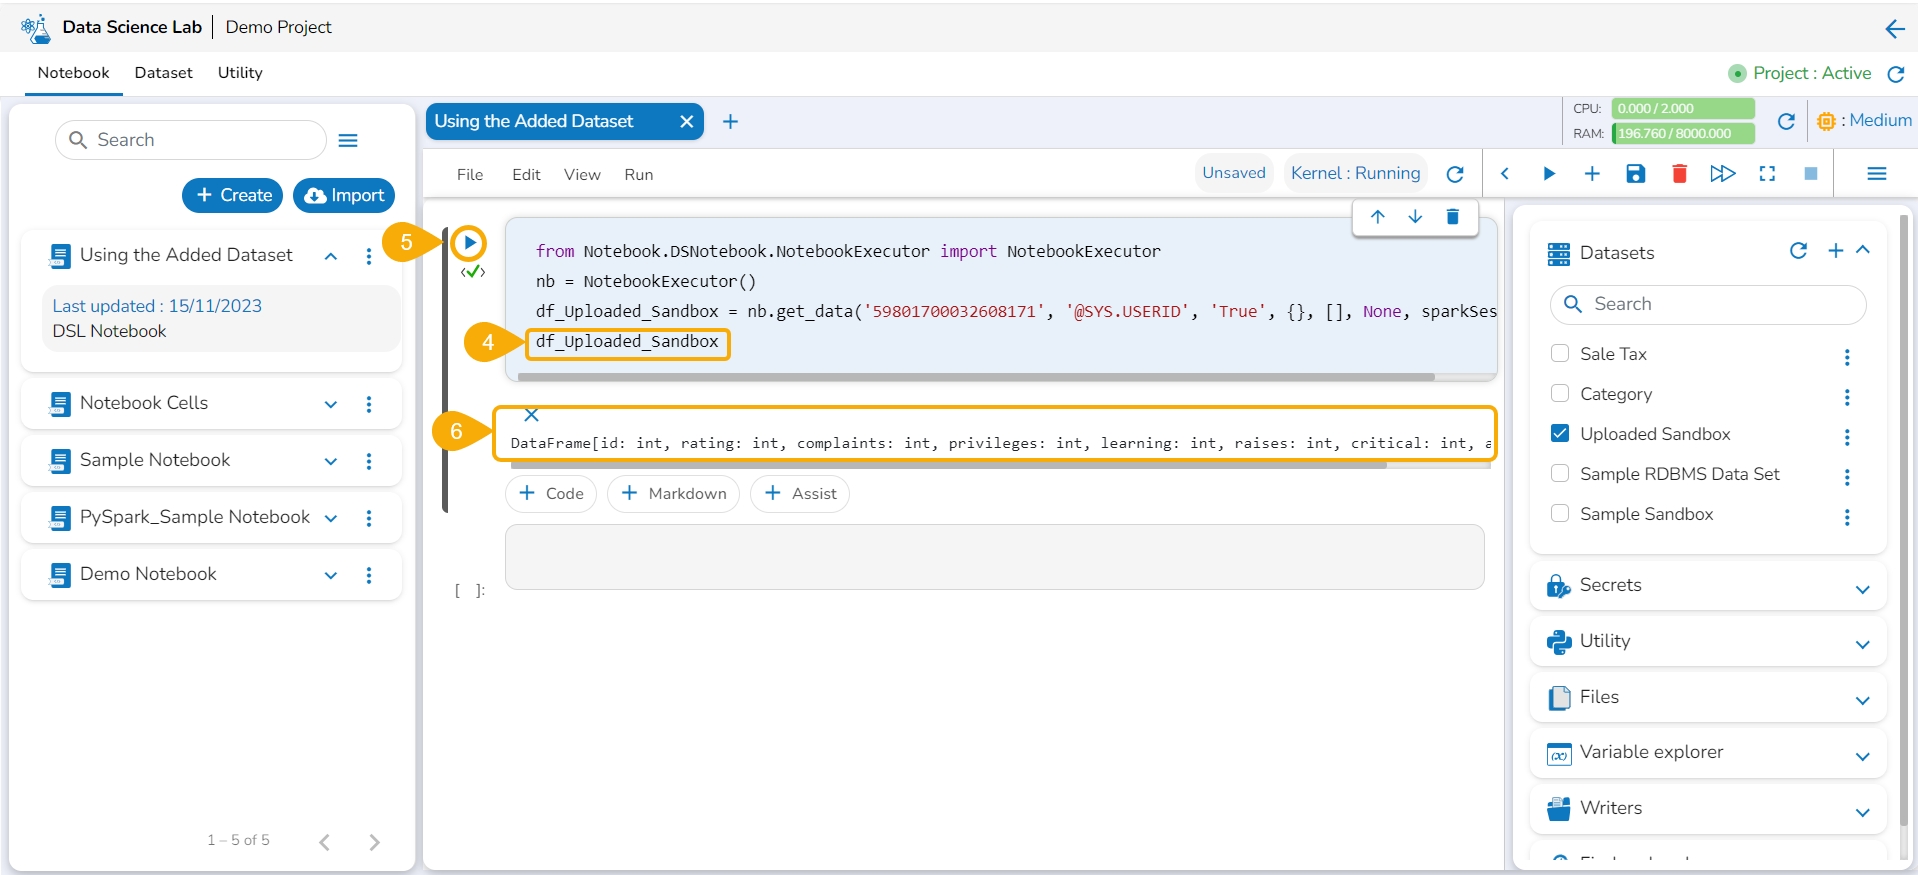Viewport: 1918px width, 875px height.
Task: Click the Create notebook button
Action: coord(233,195)
